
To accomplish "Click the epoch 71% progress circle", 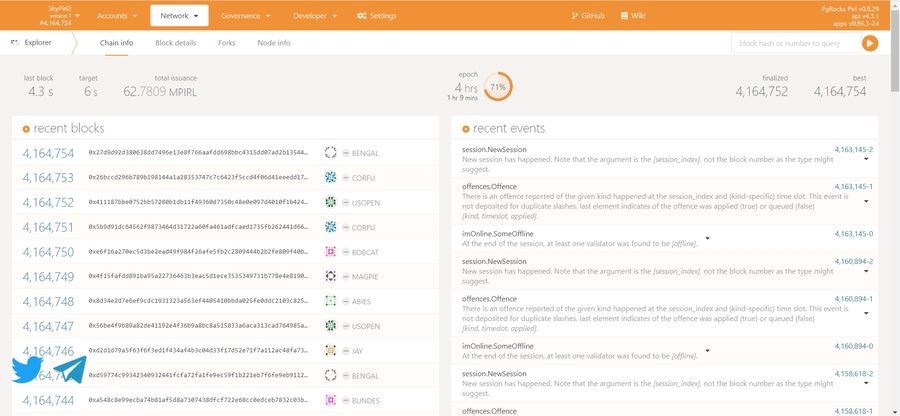I will pyautogui.click(x=497, y=87).
